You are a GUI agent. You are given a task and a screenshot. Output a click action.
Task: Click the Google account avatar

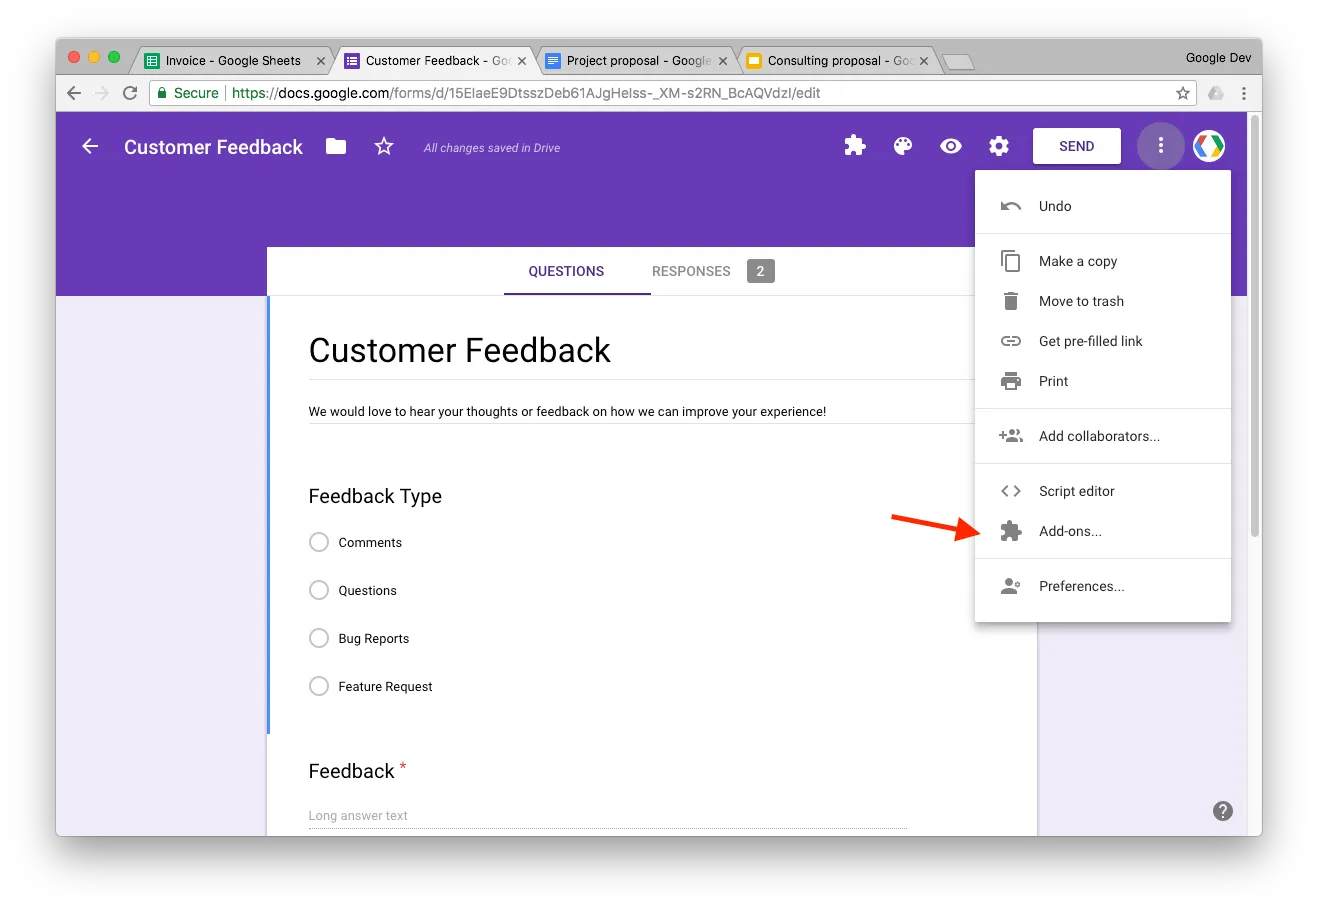click(1208, 145)
